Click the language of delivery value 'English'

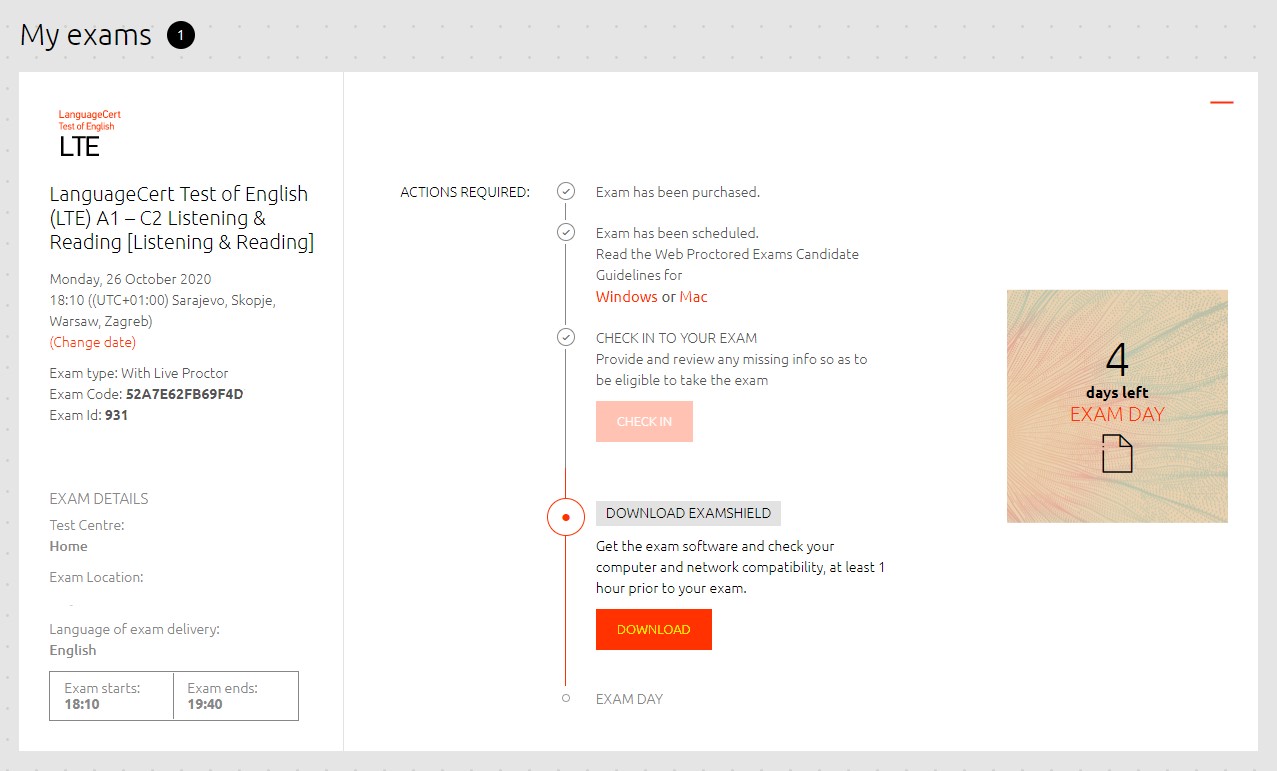[73, 650]
